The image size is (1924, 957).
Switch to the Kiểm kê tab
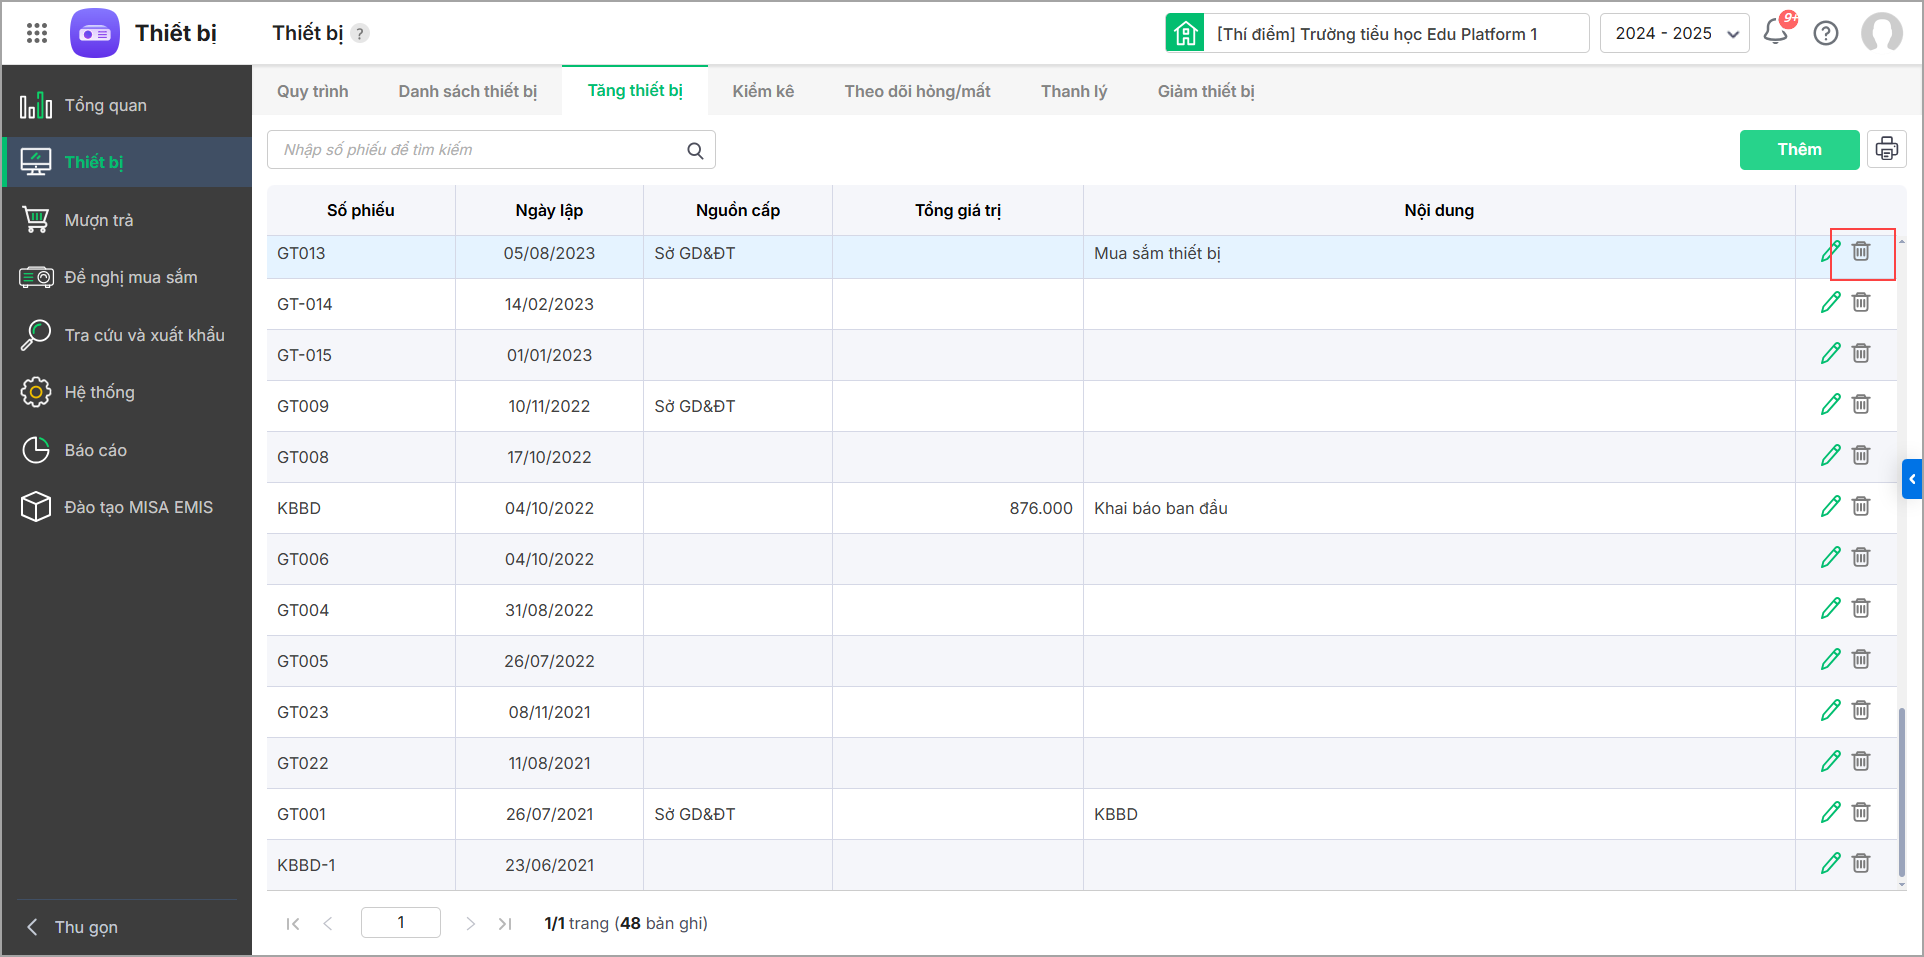coord(762,91)
